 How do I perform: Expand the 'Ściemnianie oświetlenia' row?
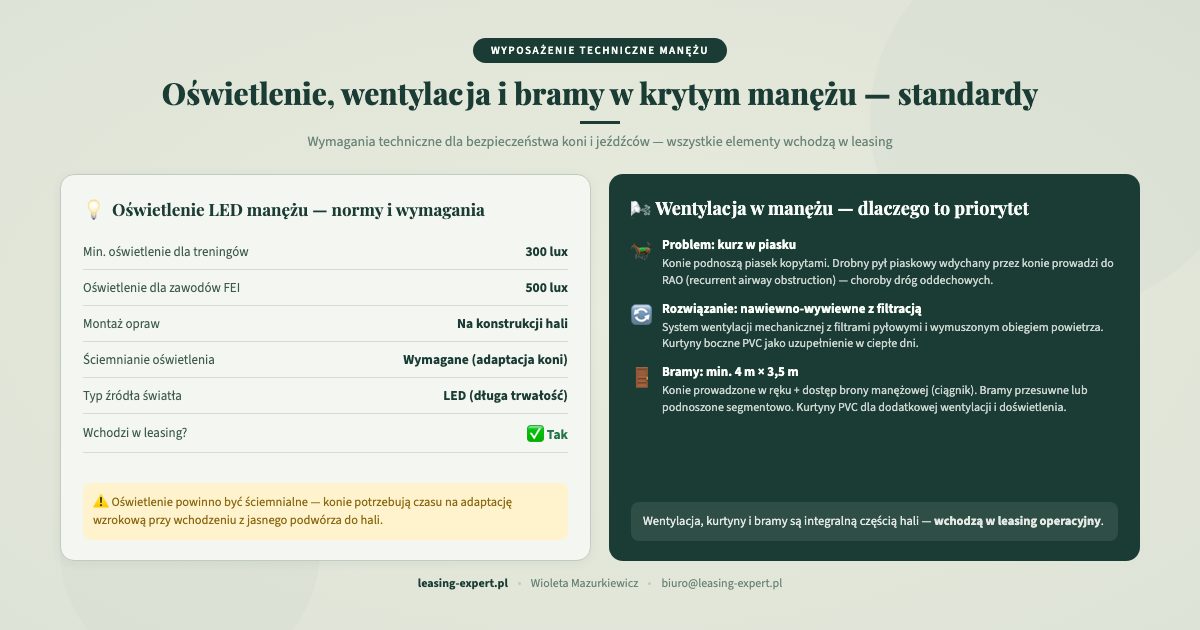click(x=325, y=359)
